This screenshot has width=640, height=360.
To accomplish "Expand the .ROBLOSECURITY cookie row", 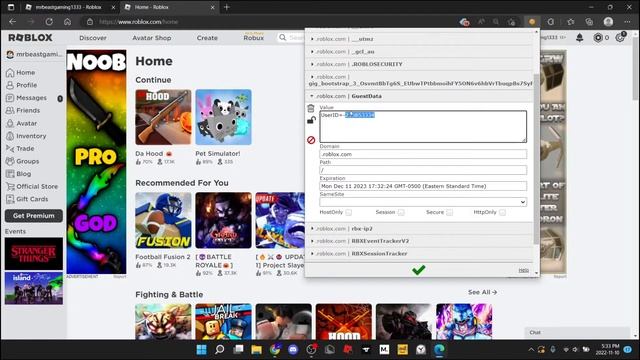I will tap(419, 64).
